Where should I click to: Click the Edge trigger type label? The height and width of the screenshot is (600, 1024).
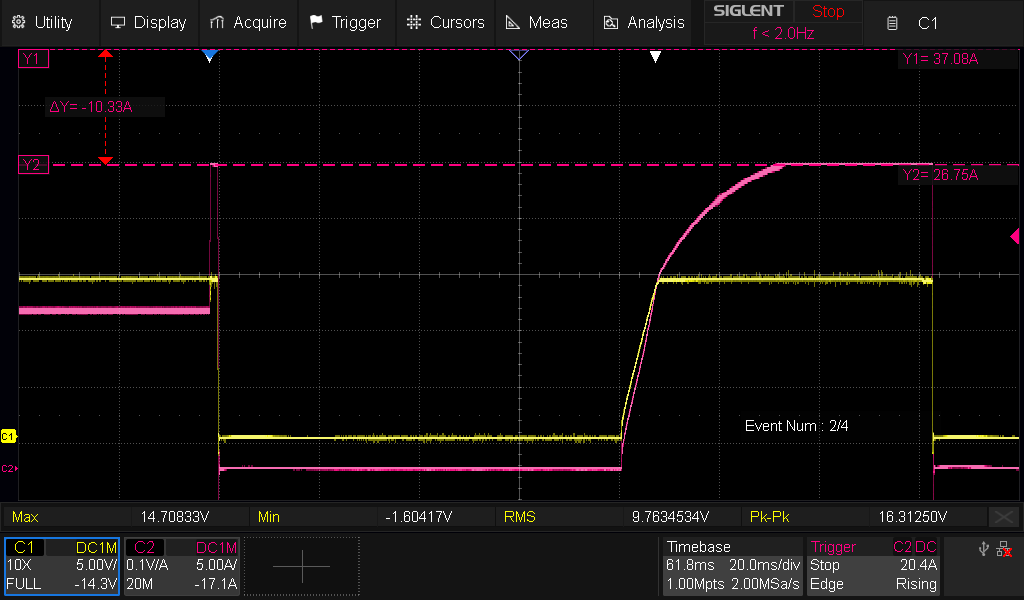click(827, 584)
